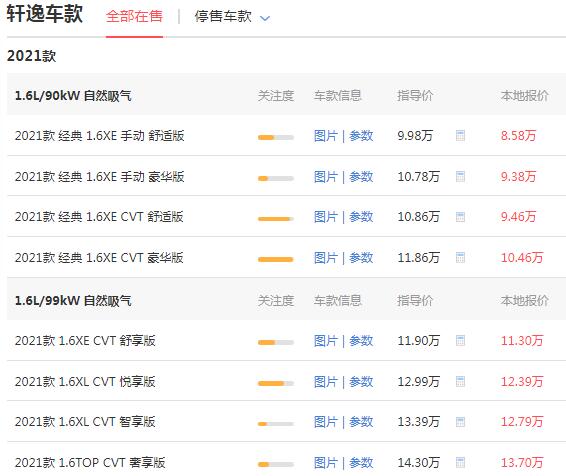Open model 2021款 1.6TOP CVT 奢享版
This screenshot has width=566, height=476.
click(x=90, y=462)
